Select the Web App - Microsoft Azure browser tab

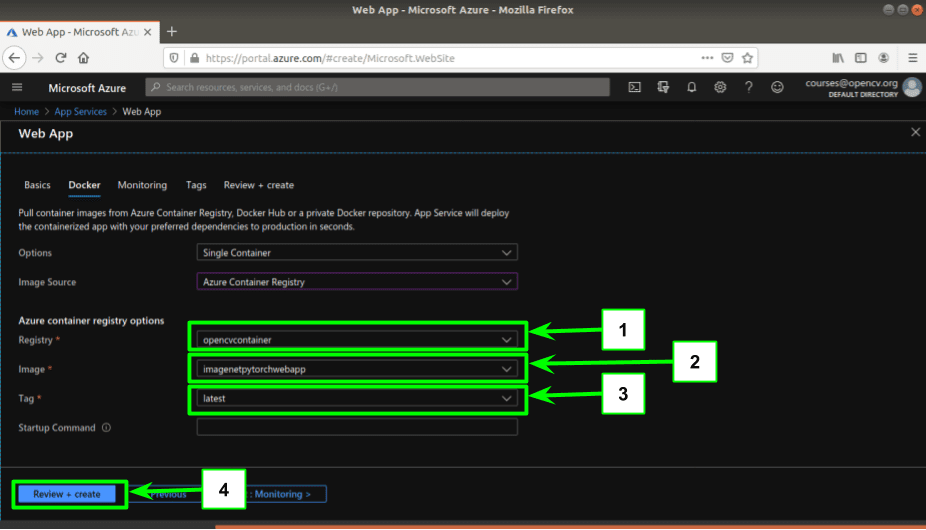click(x=79, y=32)
